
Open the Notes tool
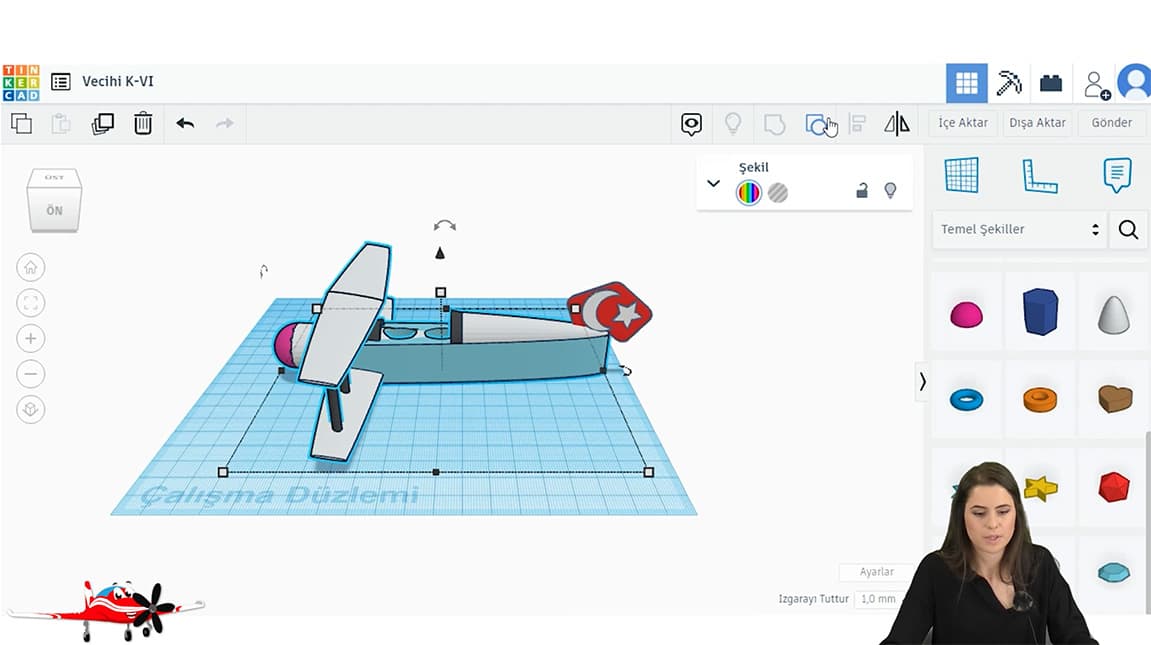click(x=1117, y=175)
